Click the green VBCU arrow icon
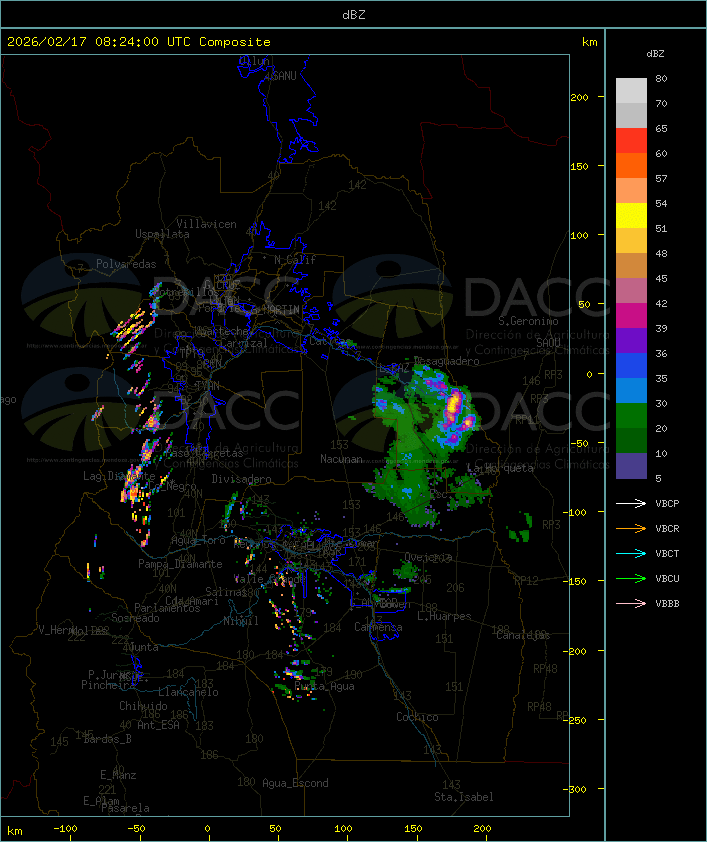 coord(631,578)
